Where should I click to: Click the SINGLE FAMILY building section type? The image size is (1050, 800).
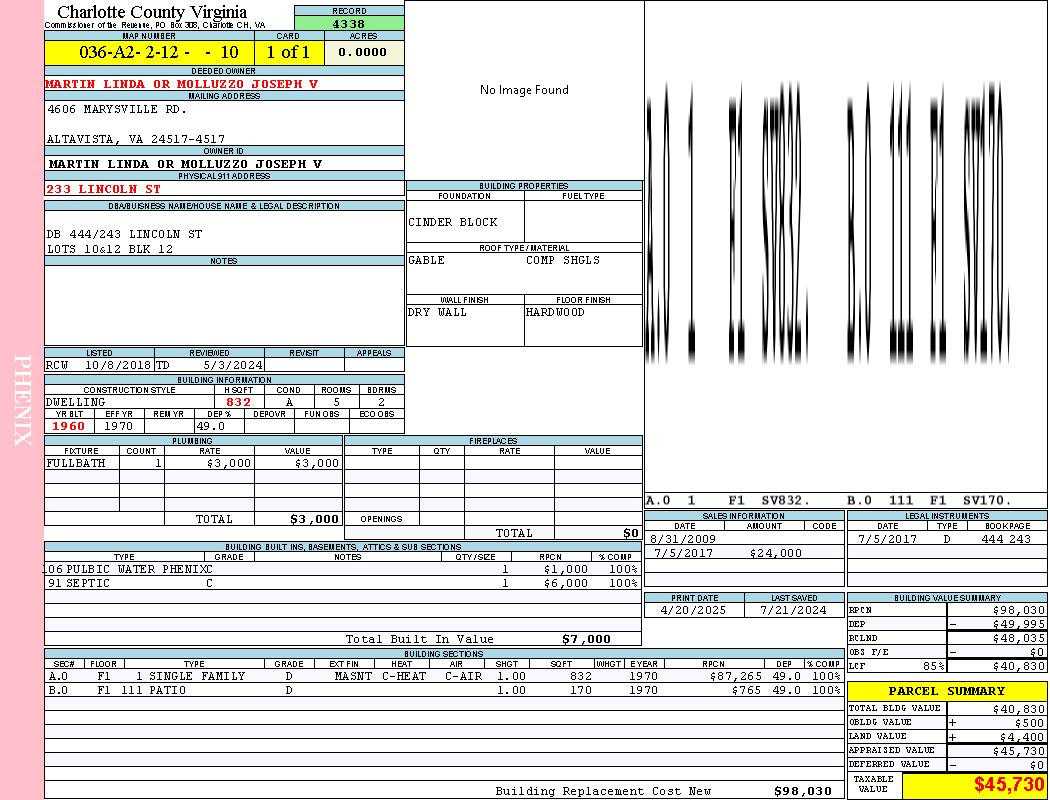(197, 676)
